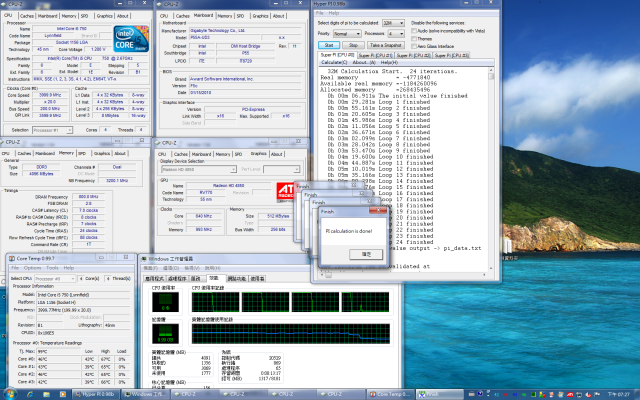The height and width of the screenshot is (400, 640).
Task: Switch to Super PI [CPU #2] tab
Action: 413,55
